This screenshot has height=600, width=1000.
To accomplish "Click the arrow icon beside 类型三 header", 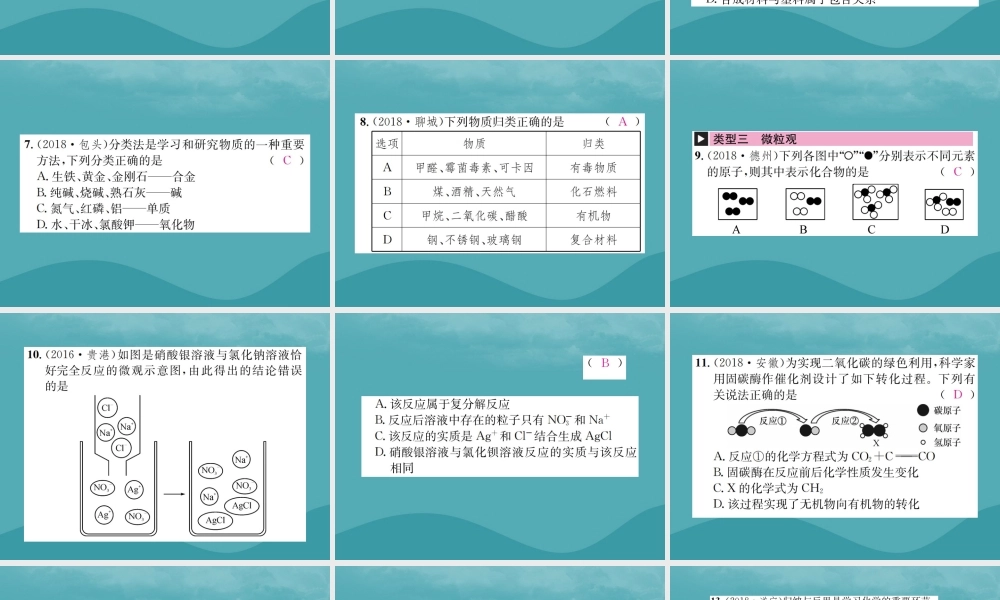I will [701, 139].
